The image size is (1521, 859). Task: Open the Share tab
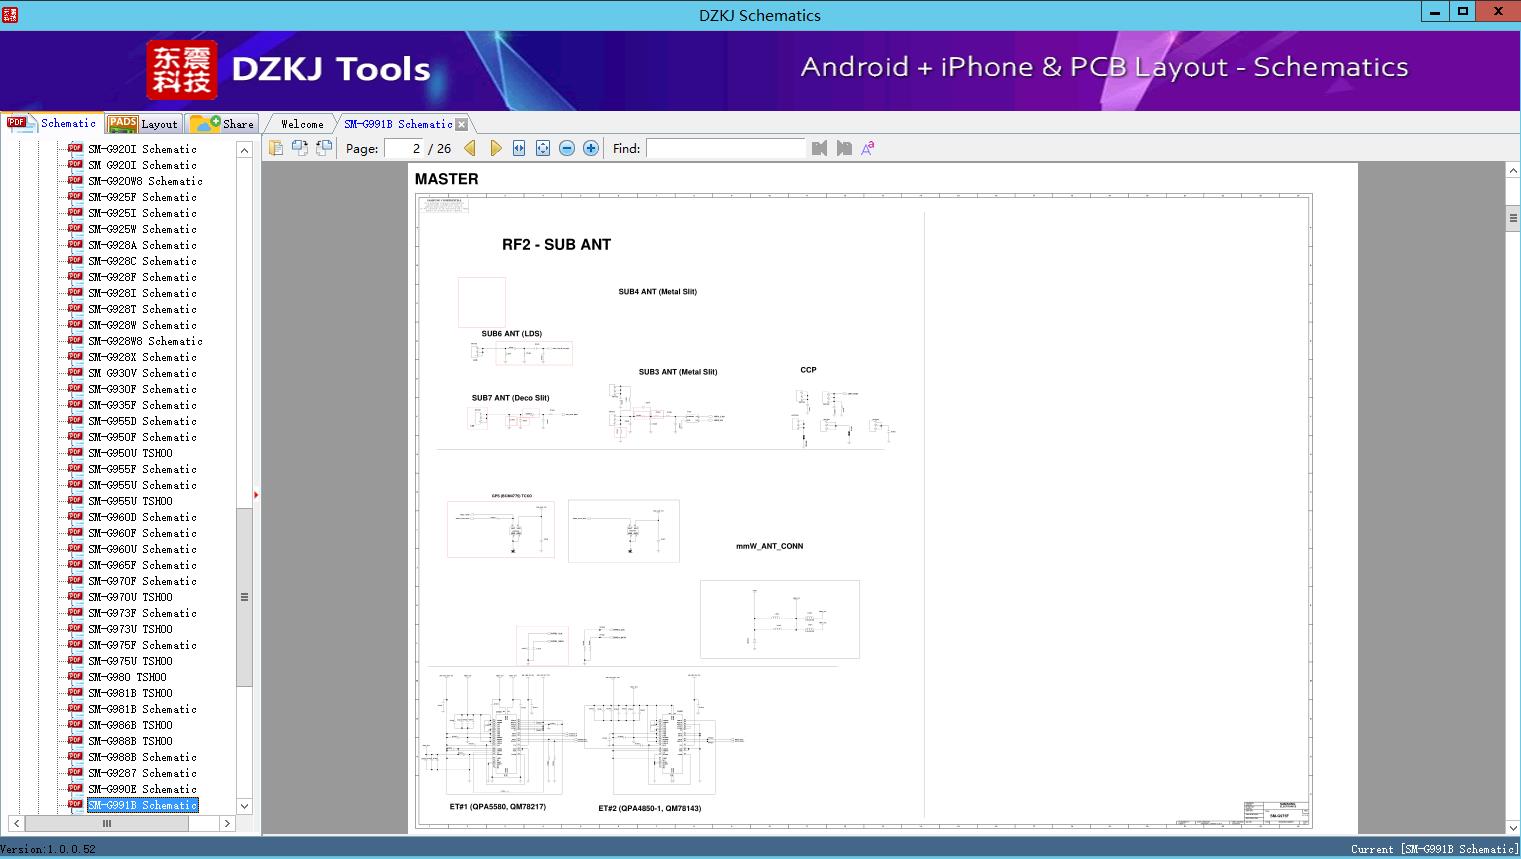pos(224,124)
